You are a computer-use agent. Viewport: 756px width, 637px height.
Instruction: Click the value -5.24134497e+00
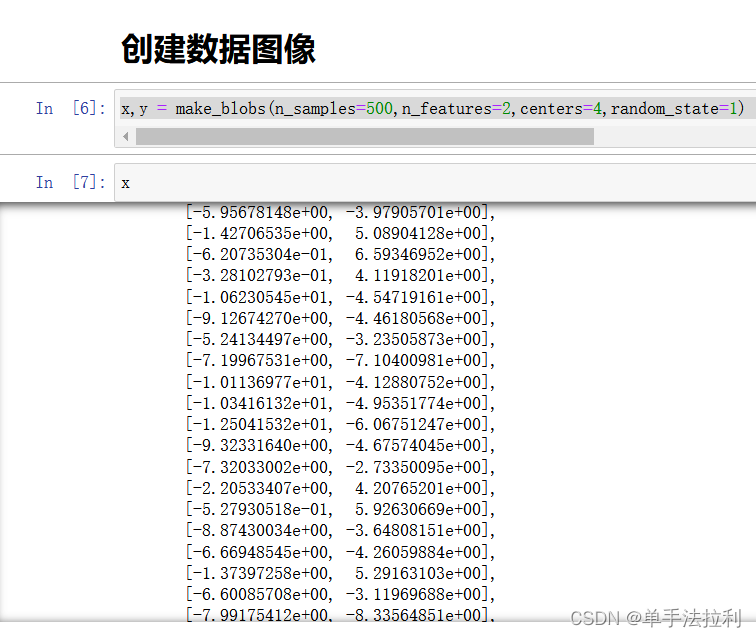pyautogui.click(x=260, y=339)
